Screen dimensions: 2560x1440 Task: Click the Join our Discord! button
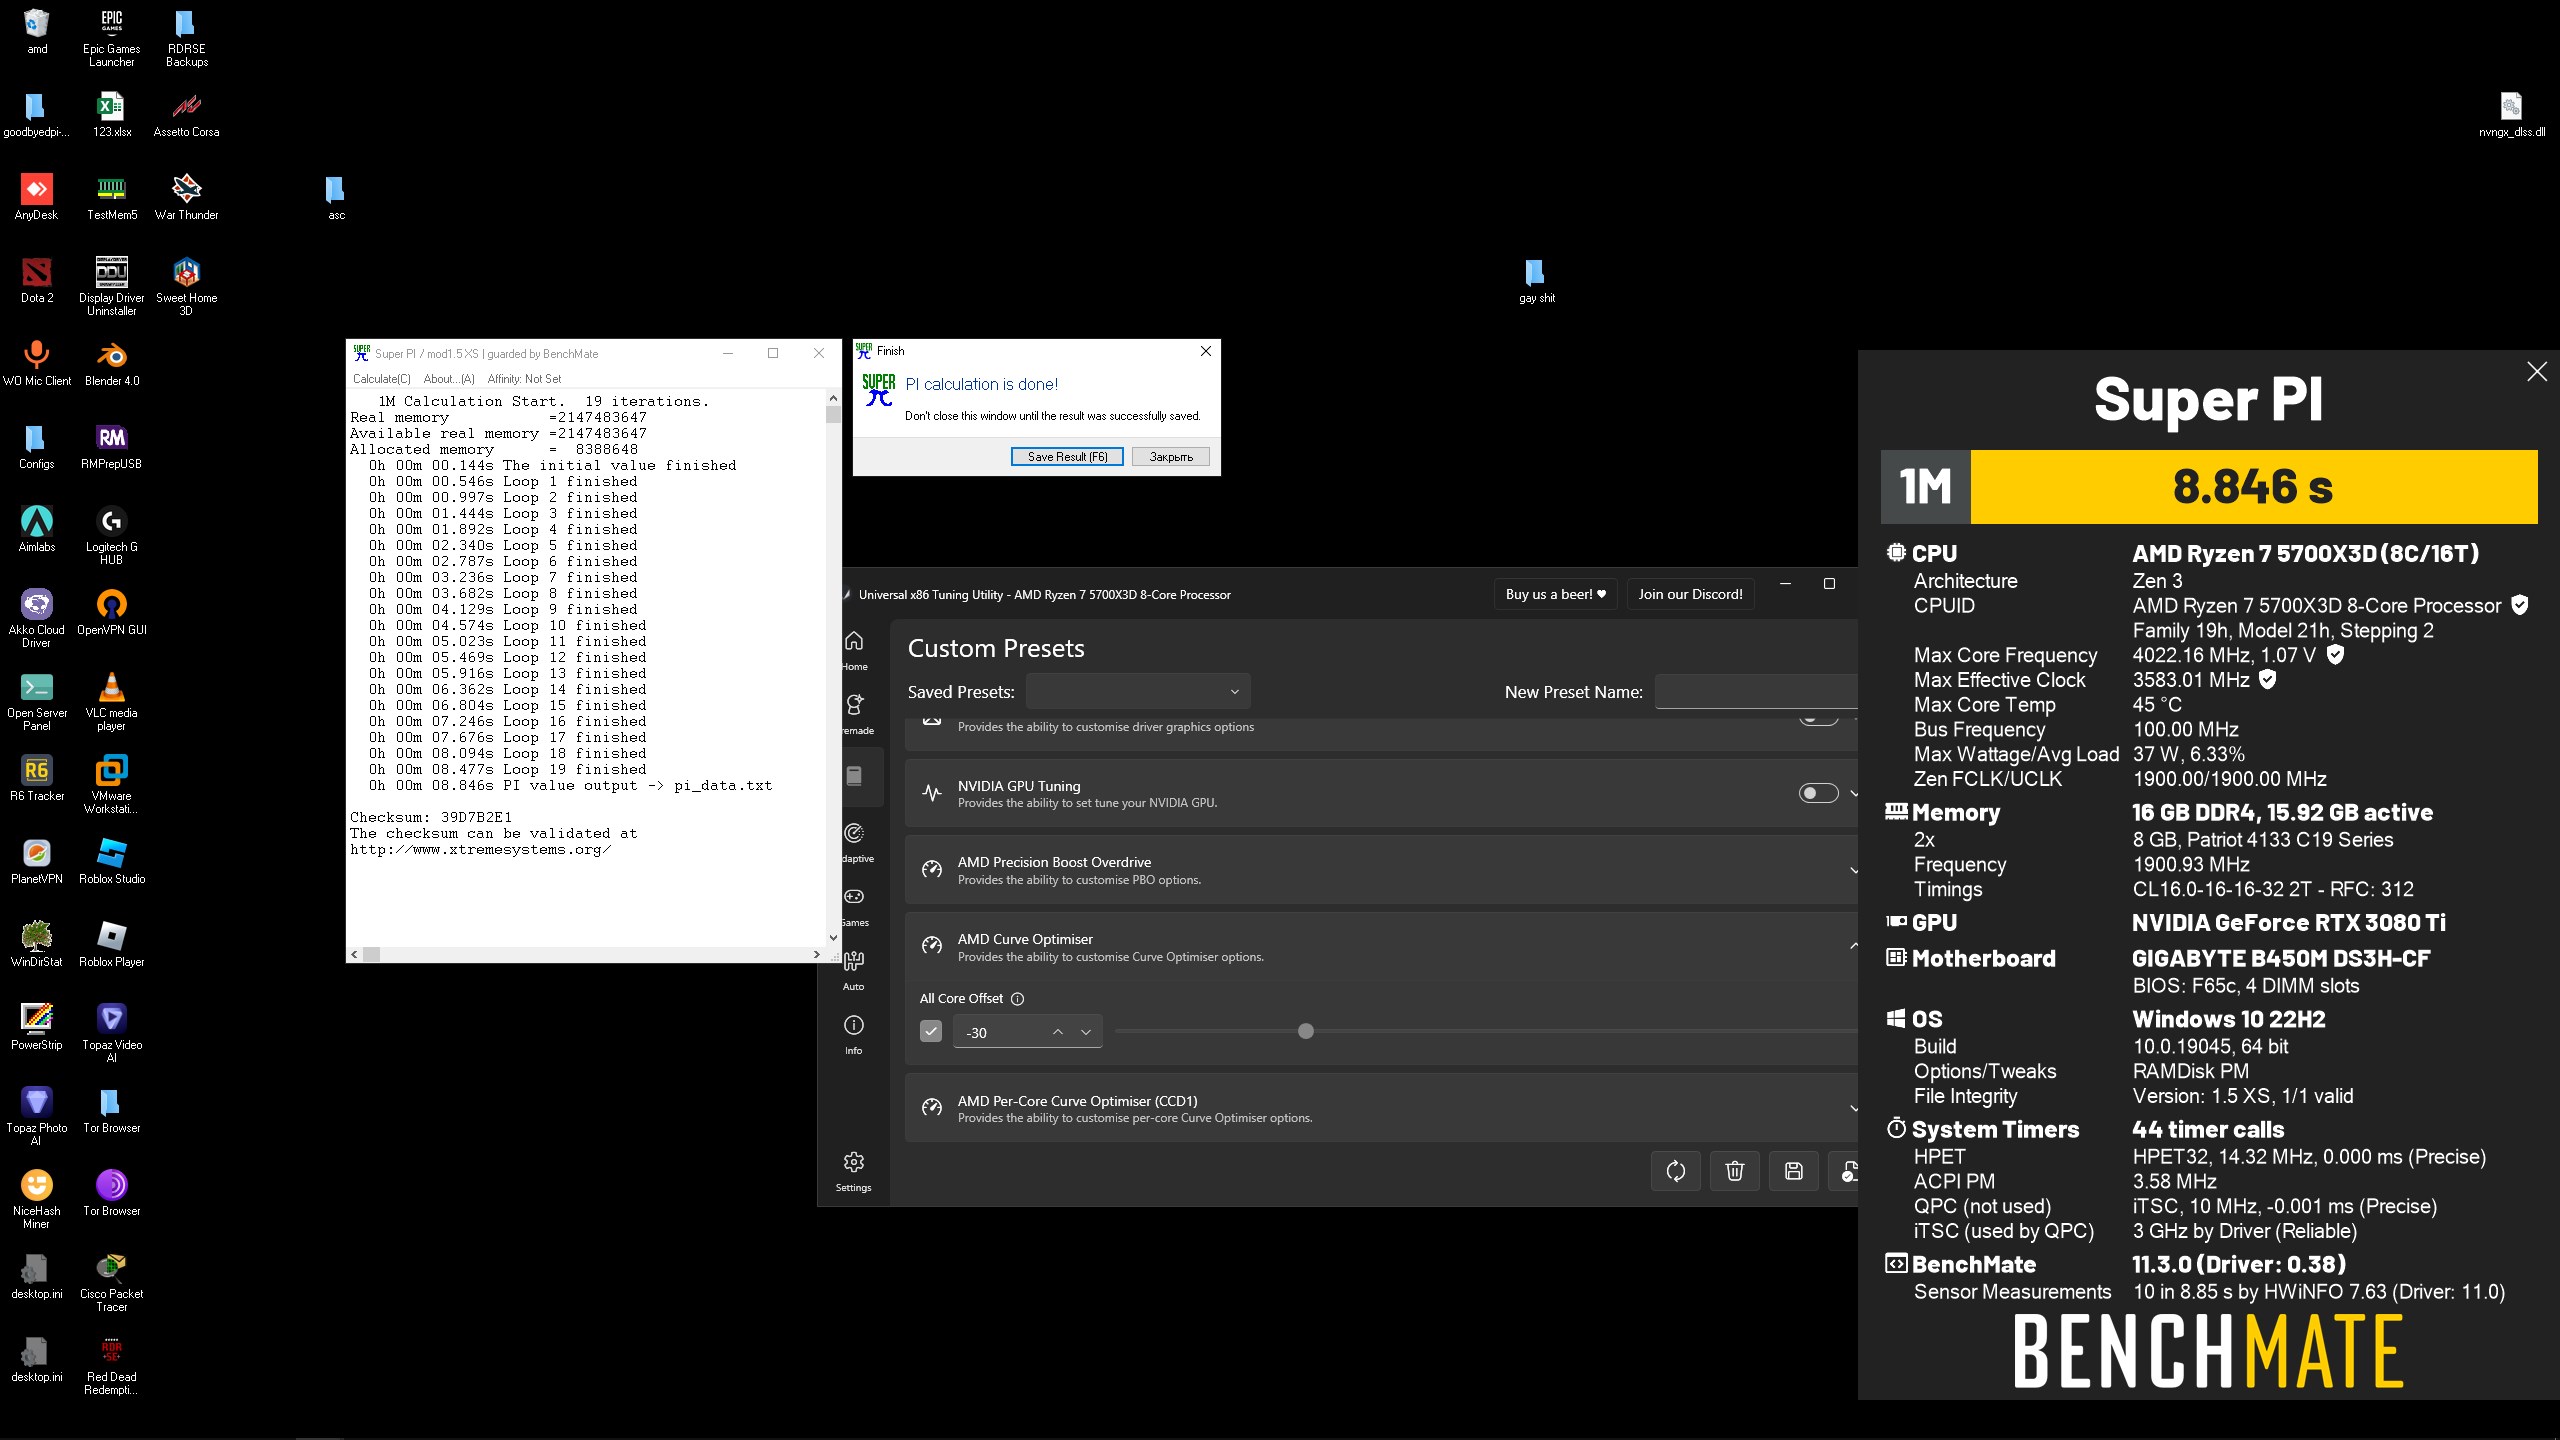pyautogui.click(x=1690, y=594)
